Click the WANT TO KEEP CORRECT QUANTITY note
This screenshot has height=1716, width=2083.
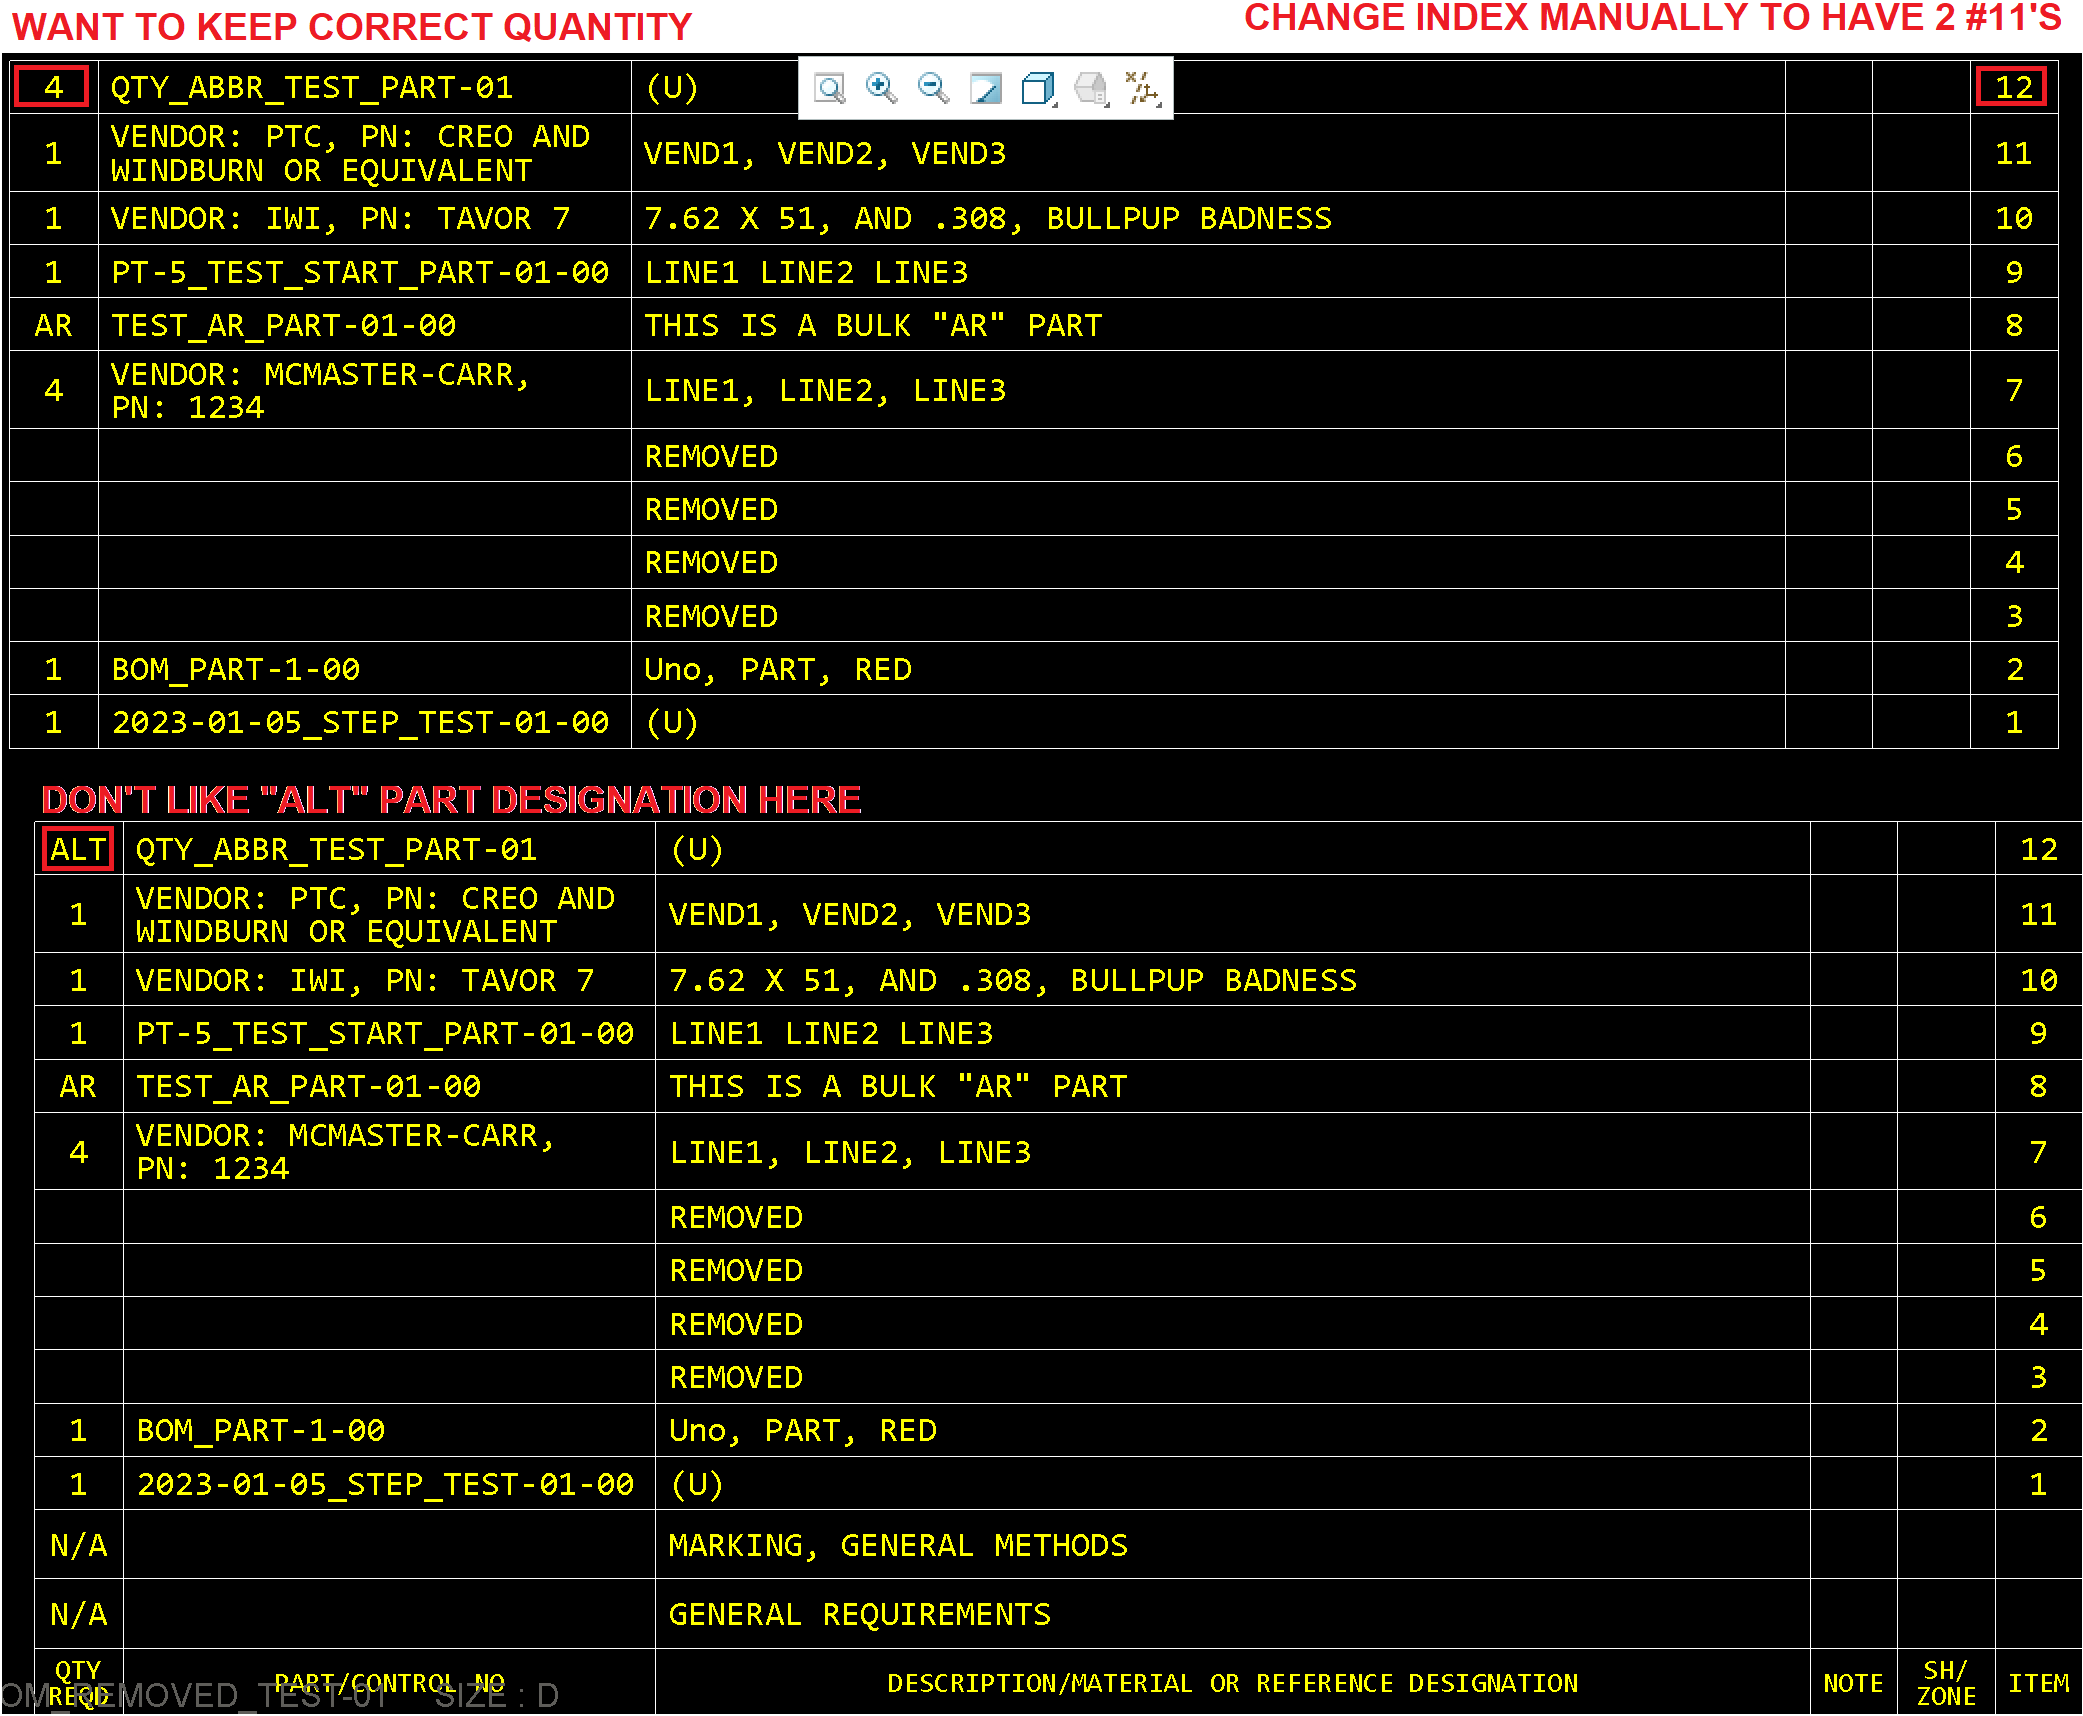[x=349, y=26]
